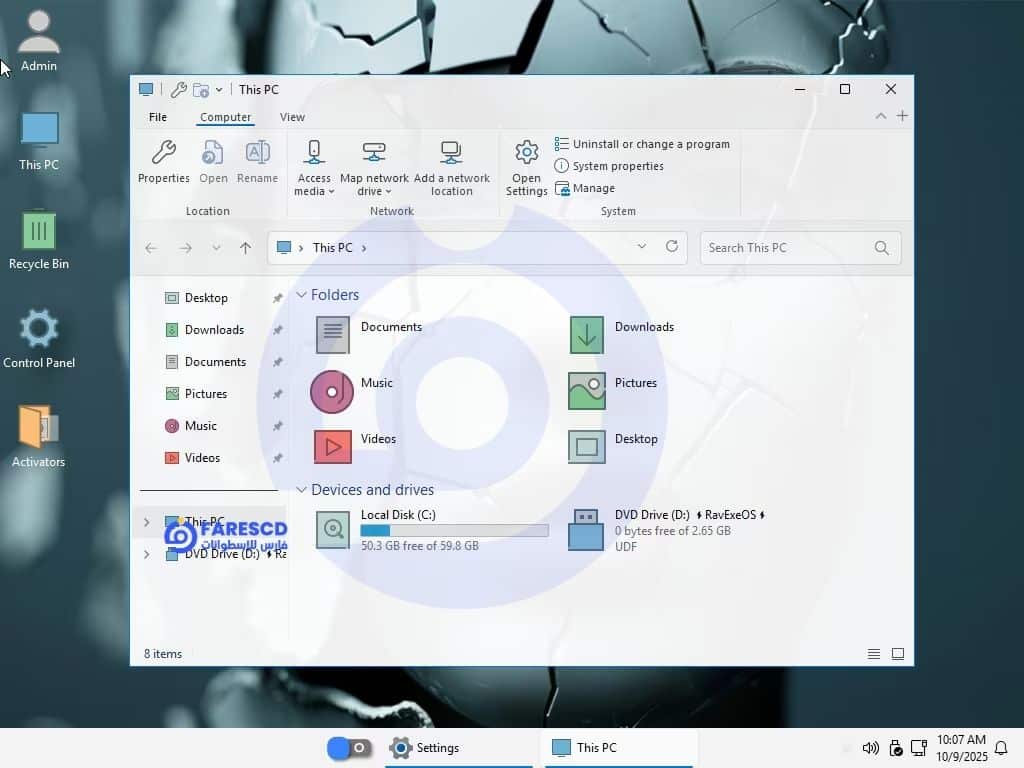
Task: Click Add a network location icon
Action: (451, 153)
